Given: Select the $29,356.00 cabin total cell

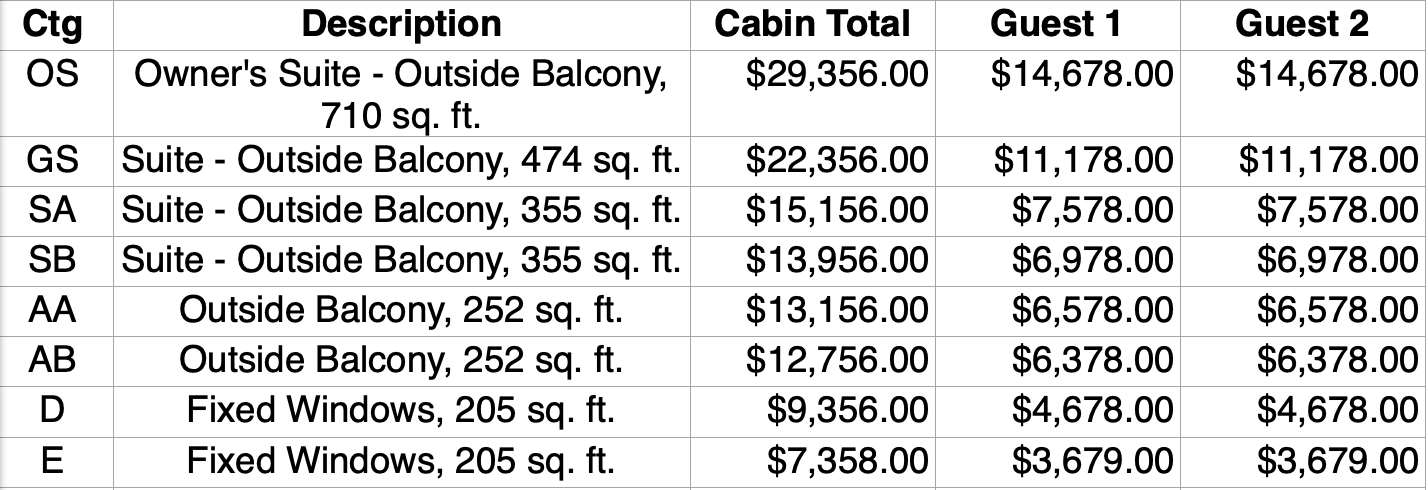Looking at the screenshot, I should (x=837, y=73).
